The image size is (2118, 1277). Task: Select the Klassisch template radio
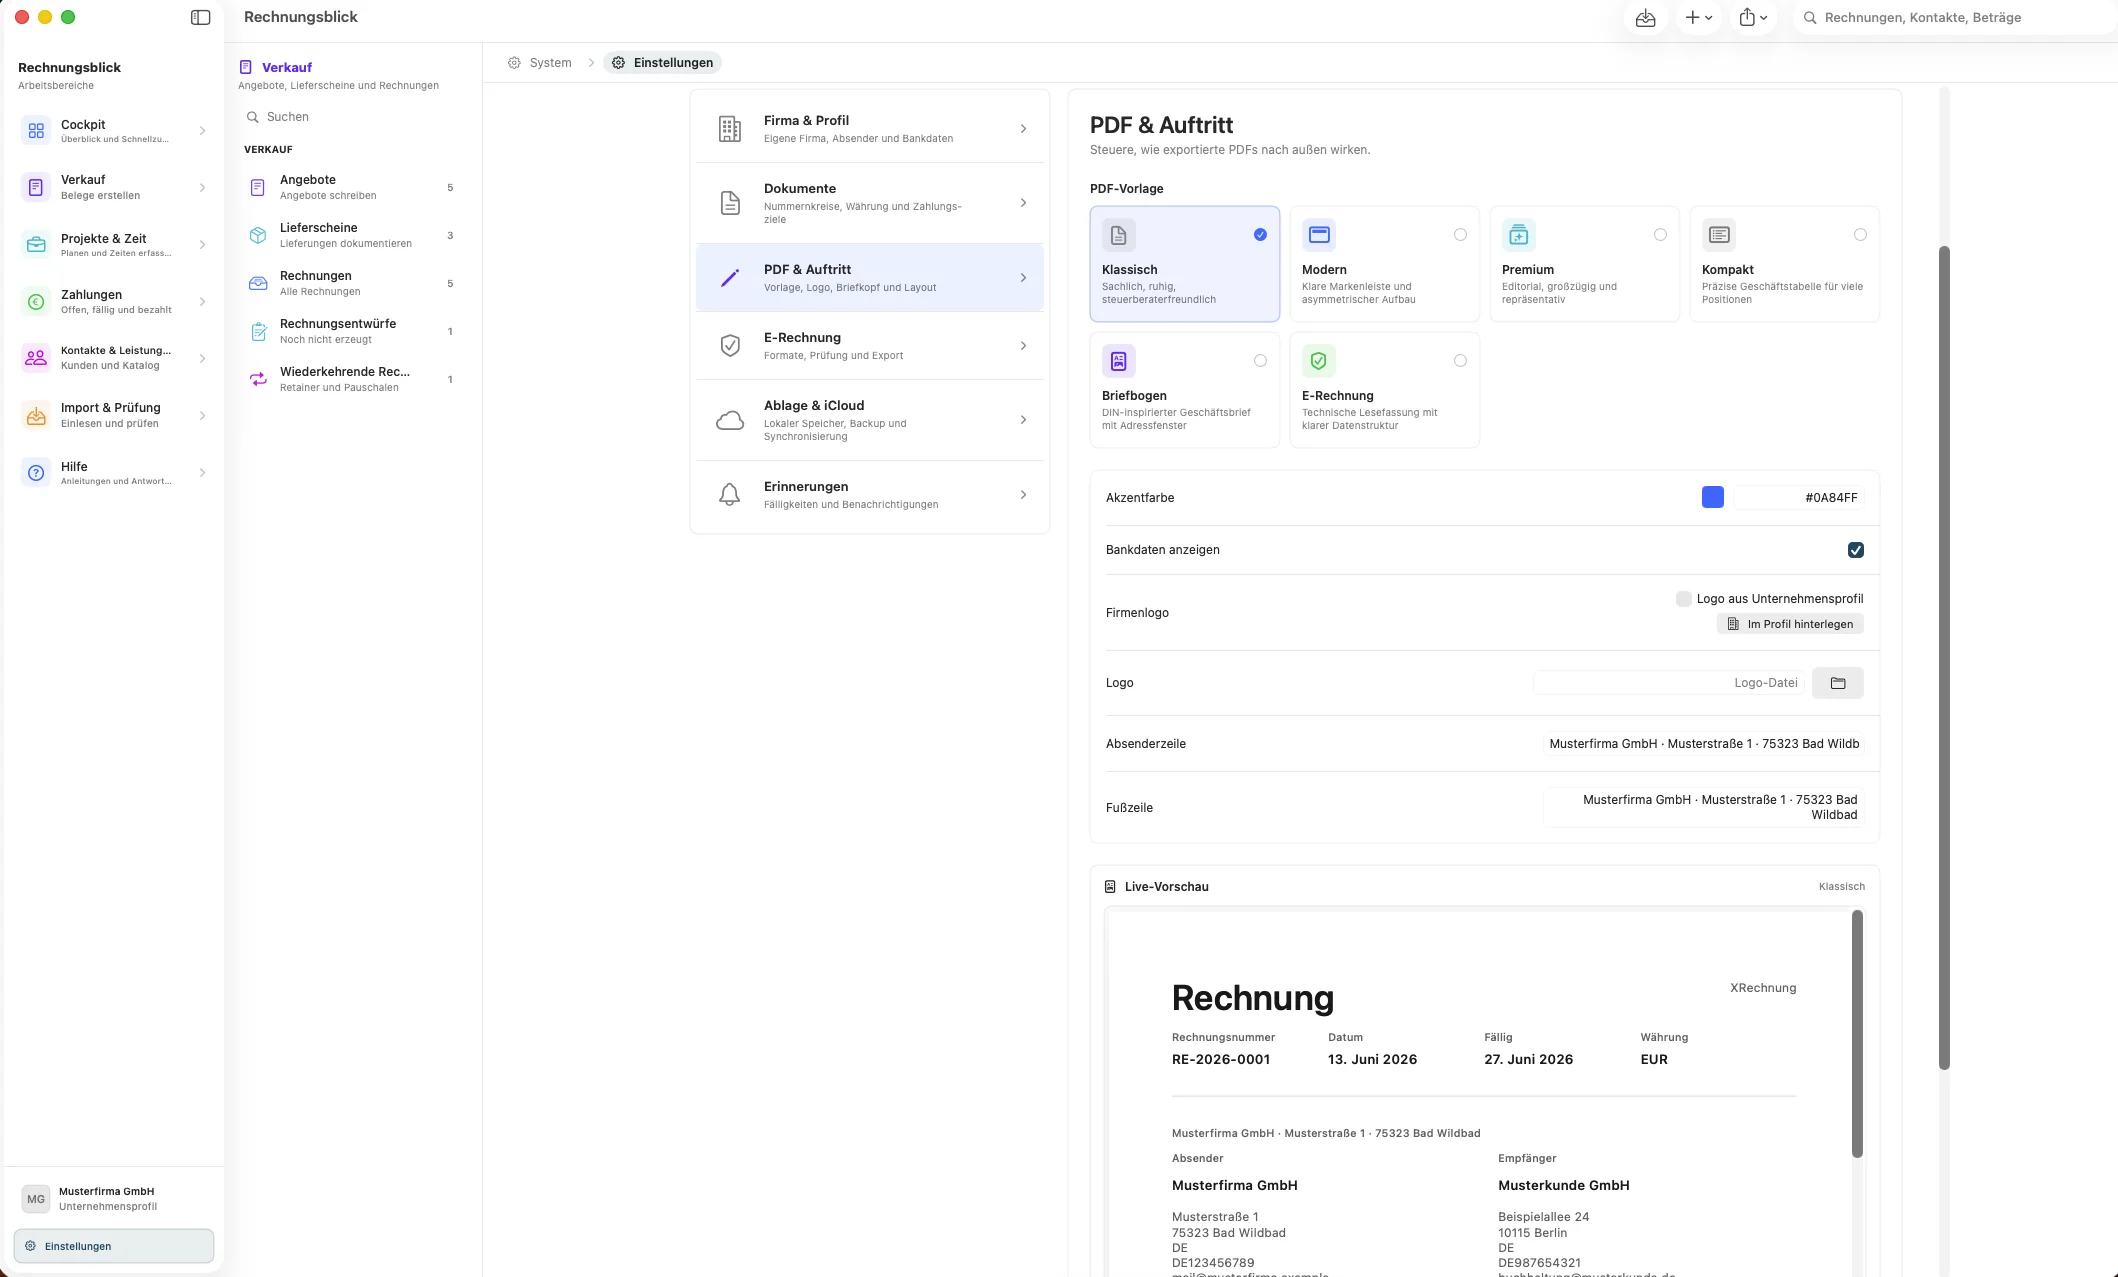pos(1260,235)
